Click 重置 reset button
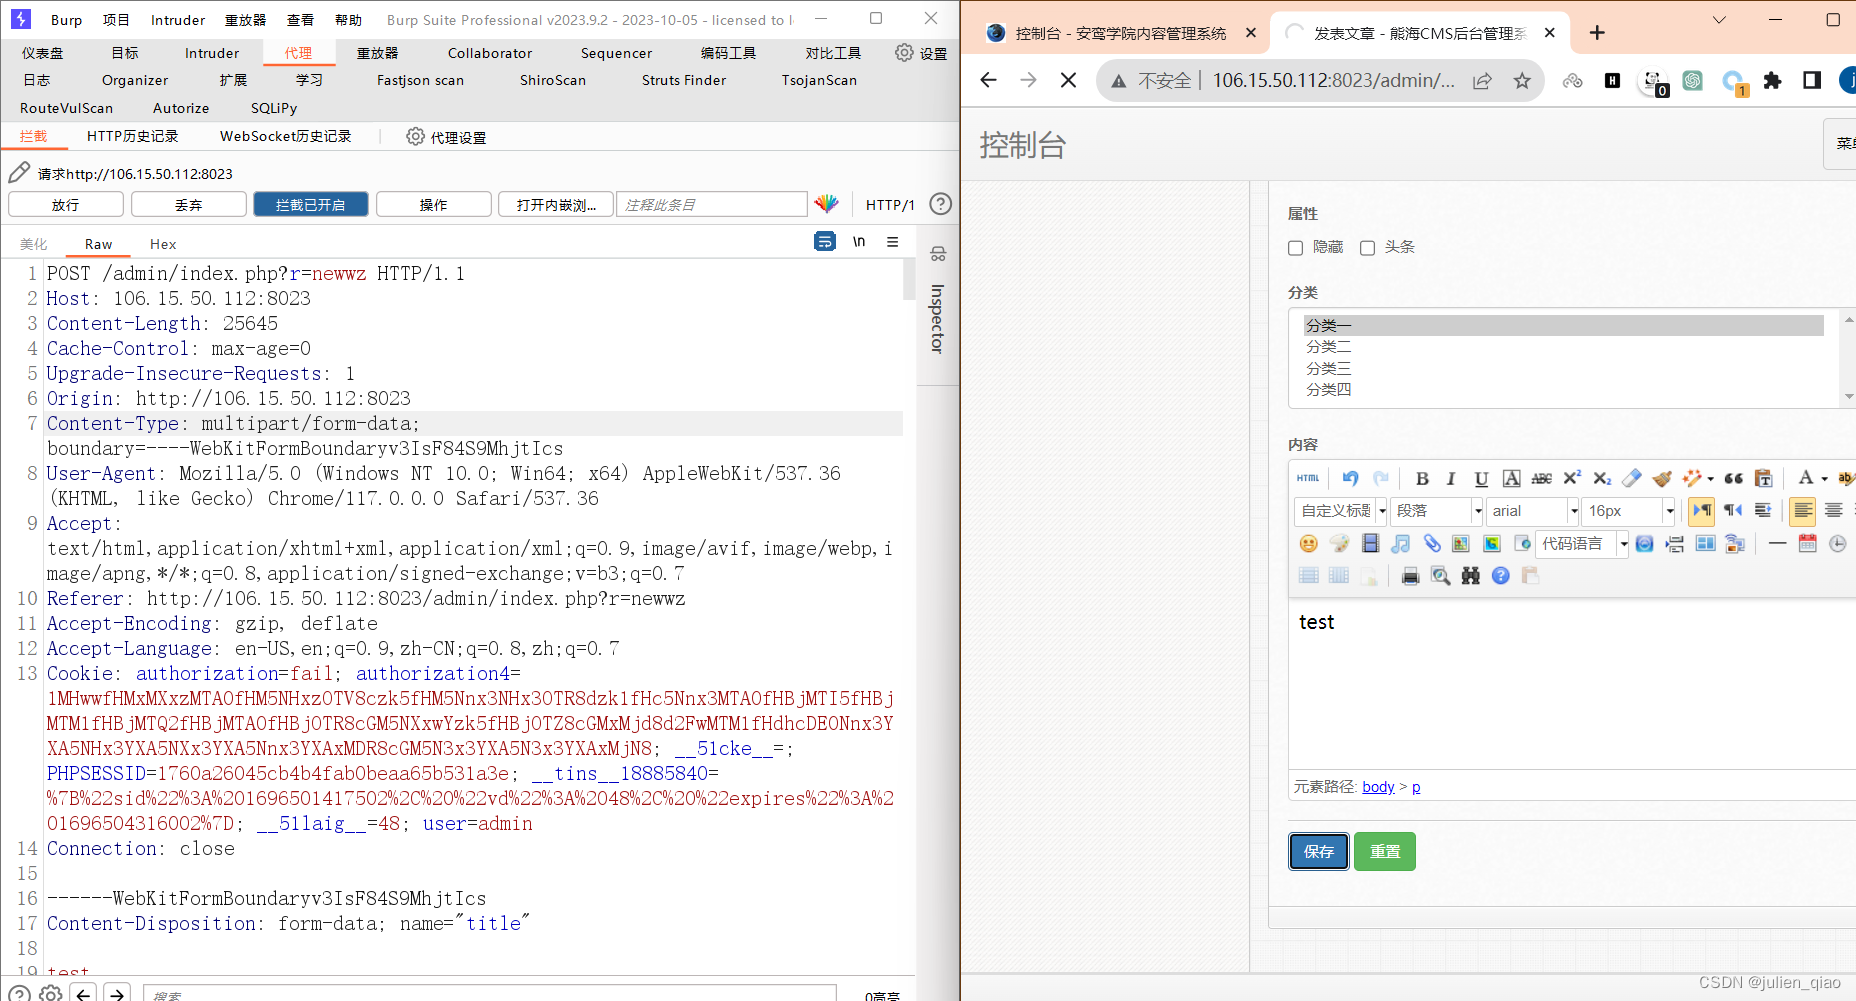 (x=1385, y=851)
